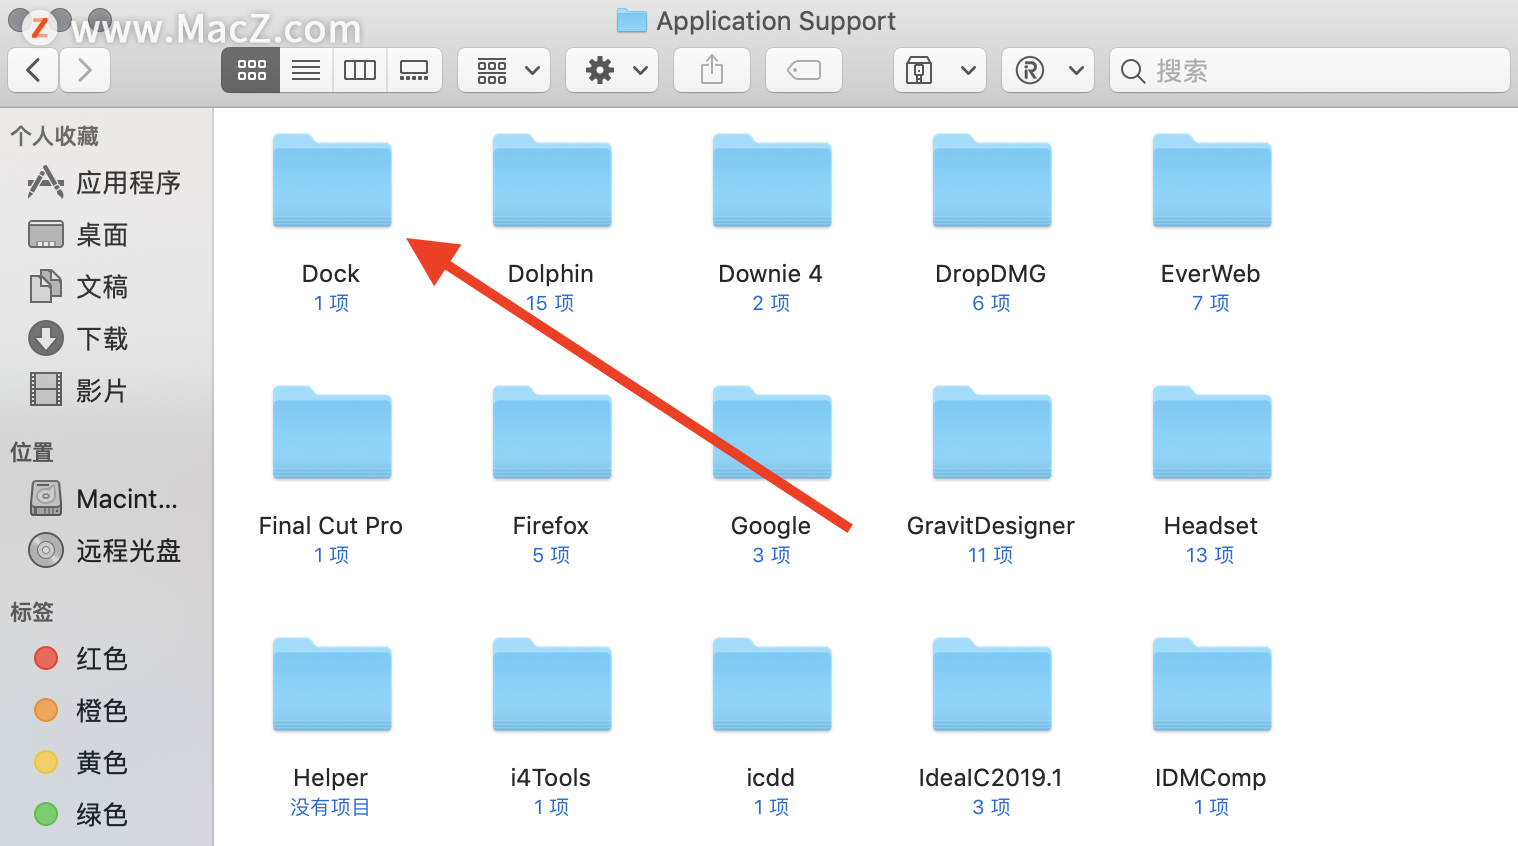This screenshot has height=846, width=1518.
Task: Select the Final Cut Pro folder icon
Action: point(332,433)
